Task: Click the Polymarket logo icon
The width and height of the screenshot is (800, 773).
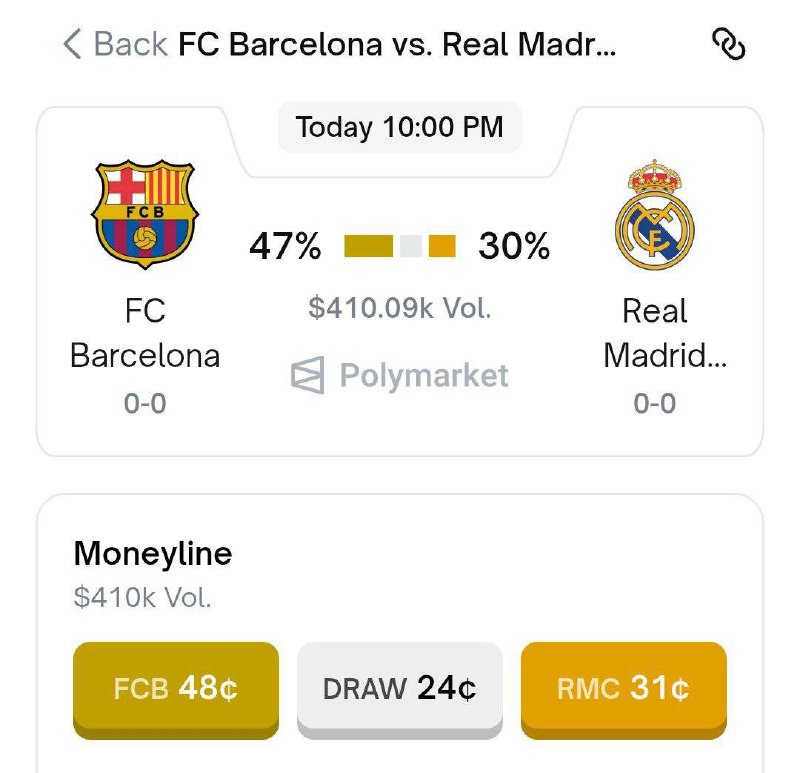Action: (308, 376)
